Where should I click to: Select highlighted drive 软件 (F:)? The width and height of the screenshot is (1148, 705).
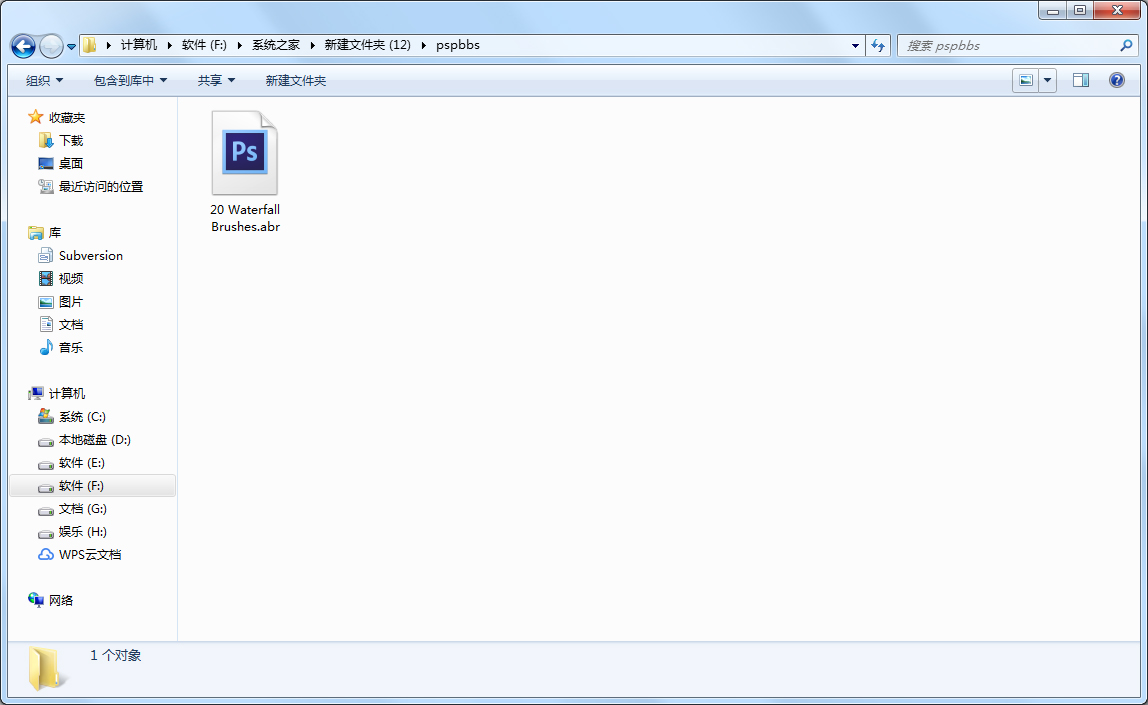coord(93,486)
